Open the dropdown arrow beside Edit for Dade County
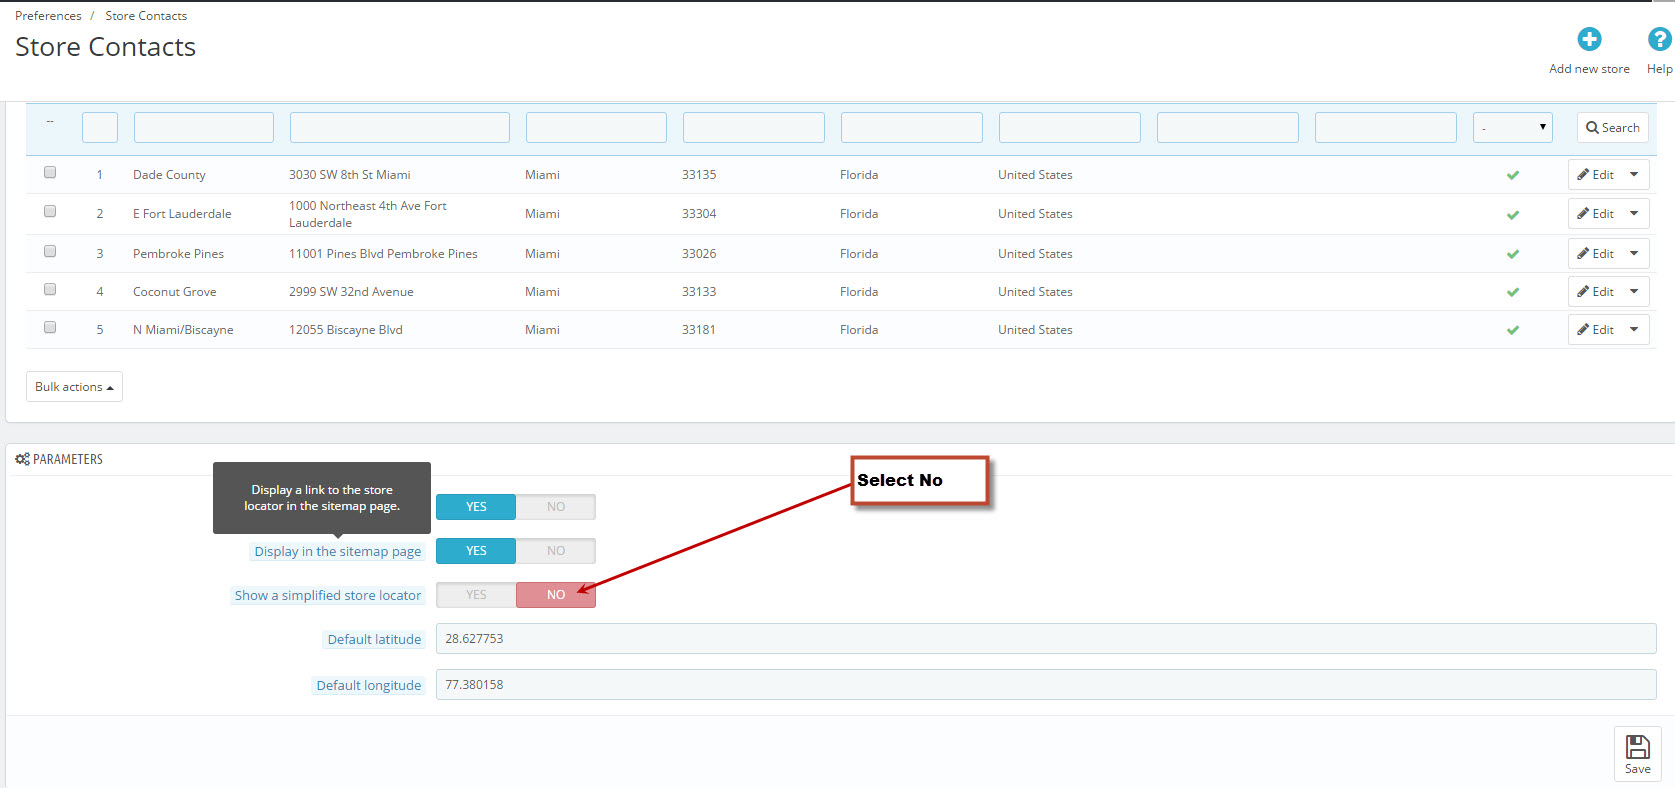Screen dimensions: 1675x788 1634,175
